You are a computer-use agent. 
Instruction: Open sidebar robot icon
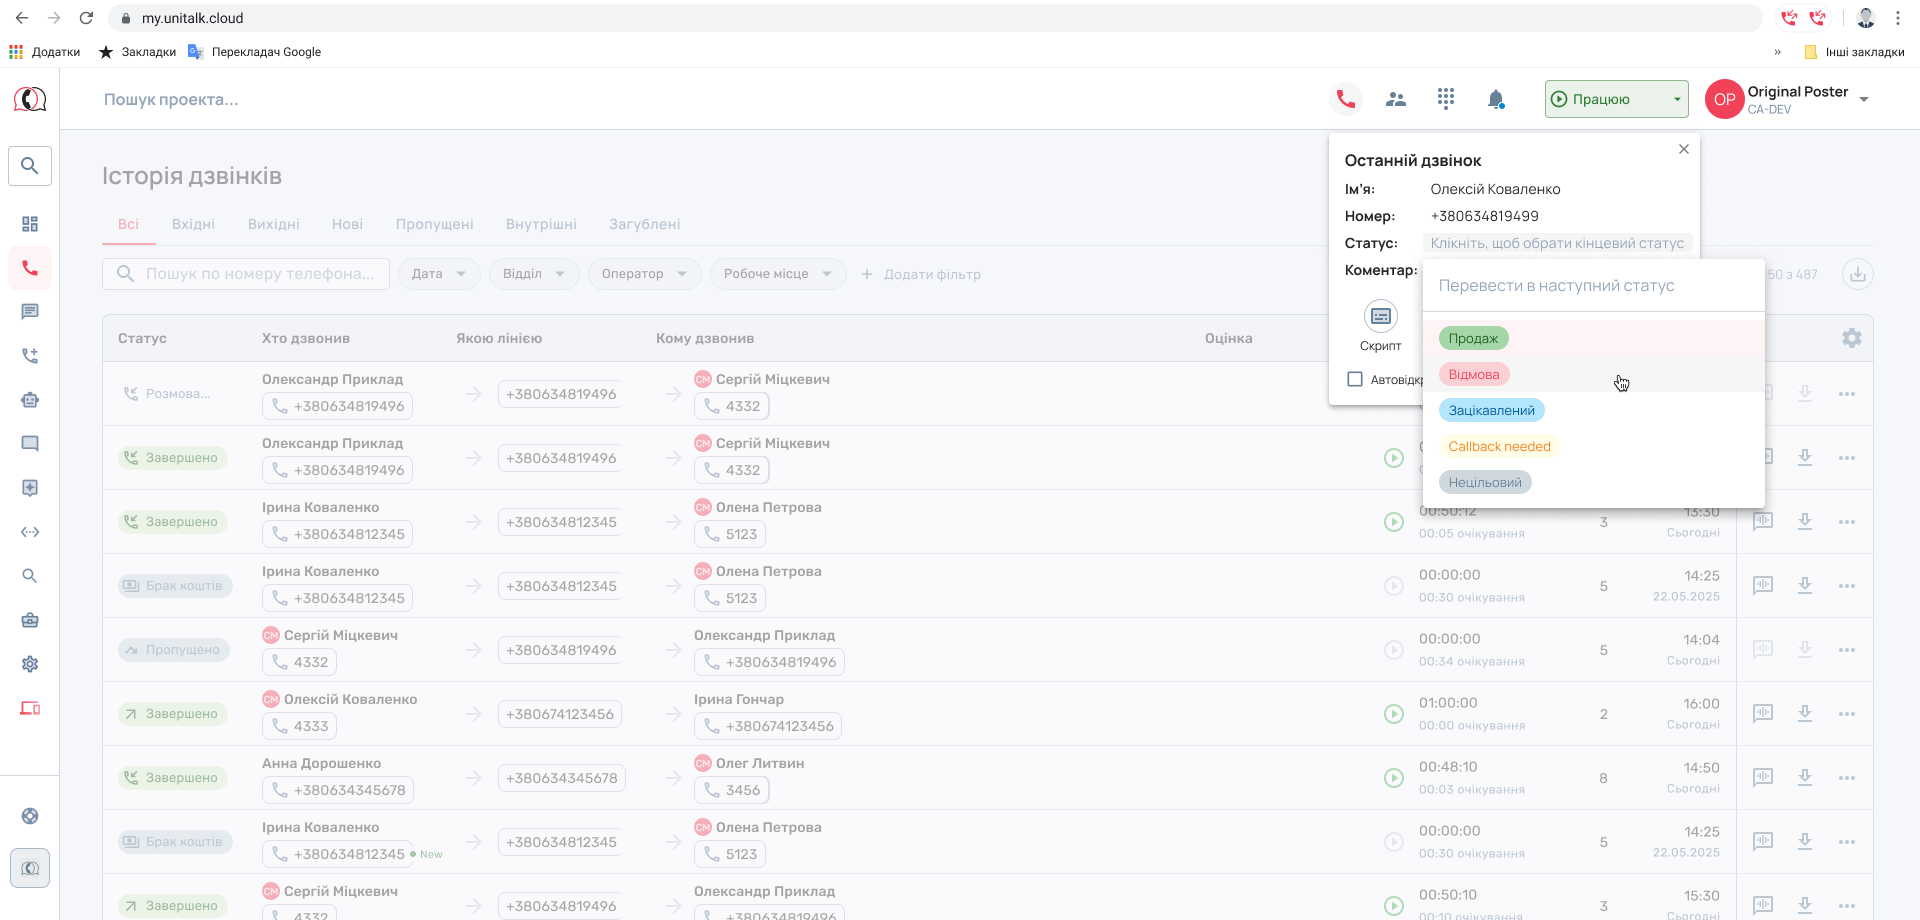coord(30,400)
